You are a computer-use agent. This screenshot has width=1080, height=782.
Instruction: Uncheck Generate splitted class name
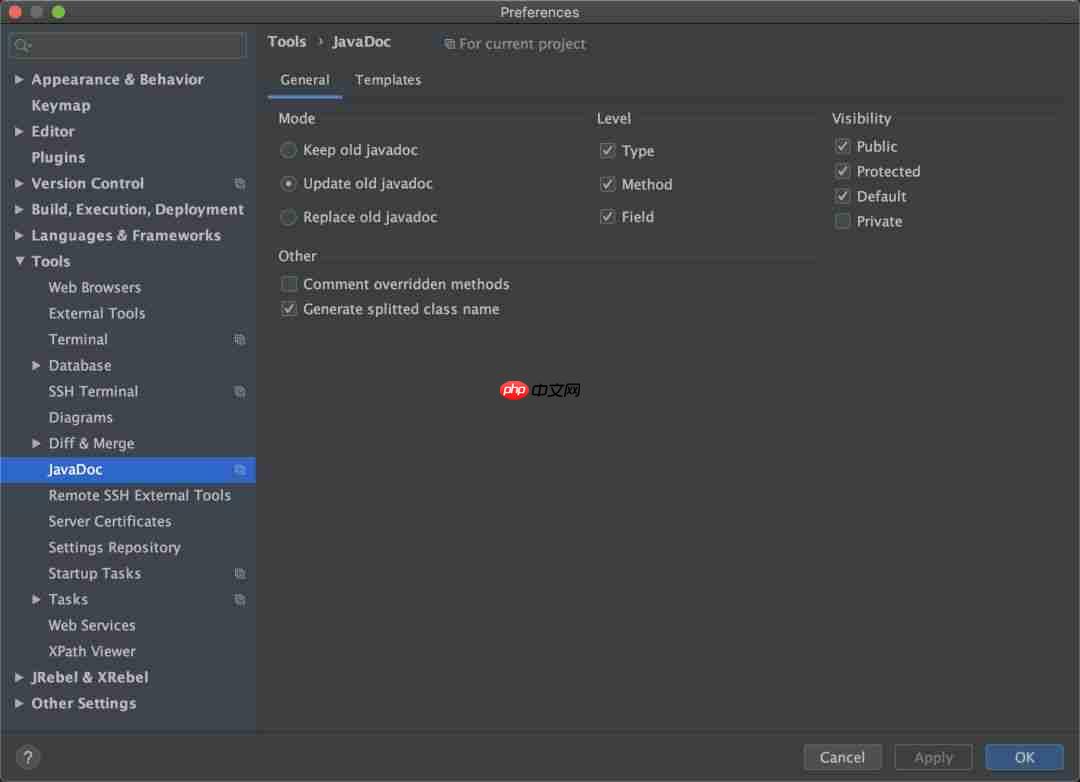click(x=289, y=308)
